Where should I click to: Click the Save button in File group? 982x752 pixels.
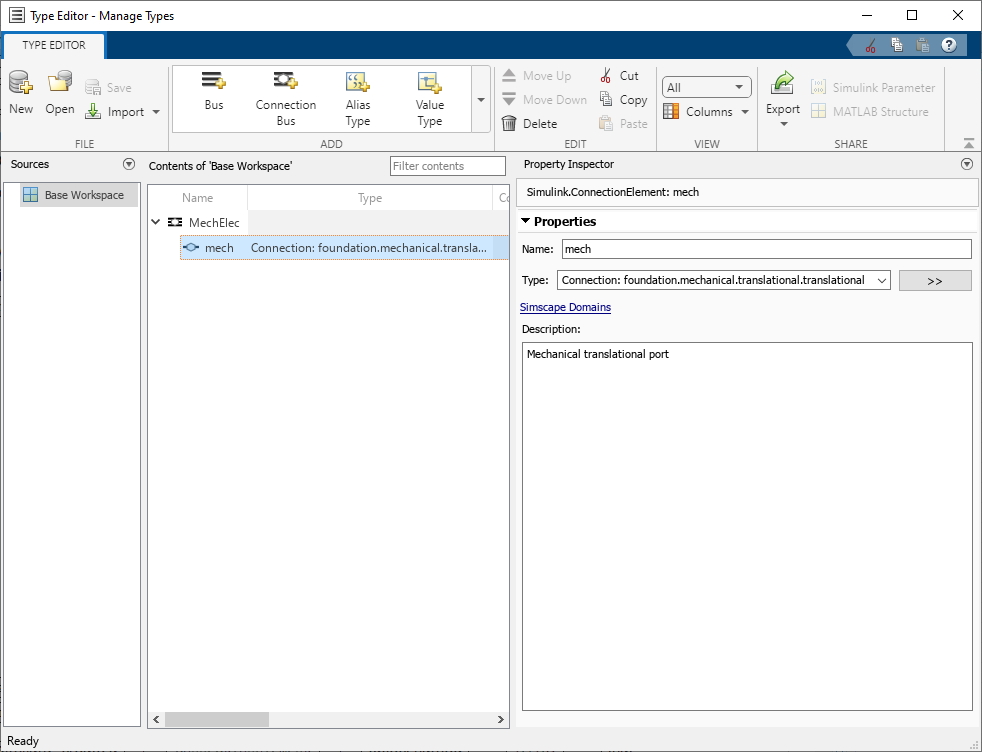[x=108, y=88]
